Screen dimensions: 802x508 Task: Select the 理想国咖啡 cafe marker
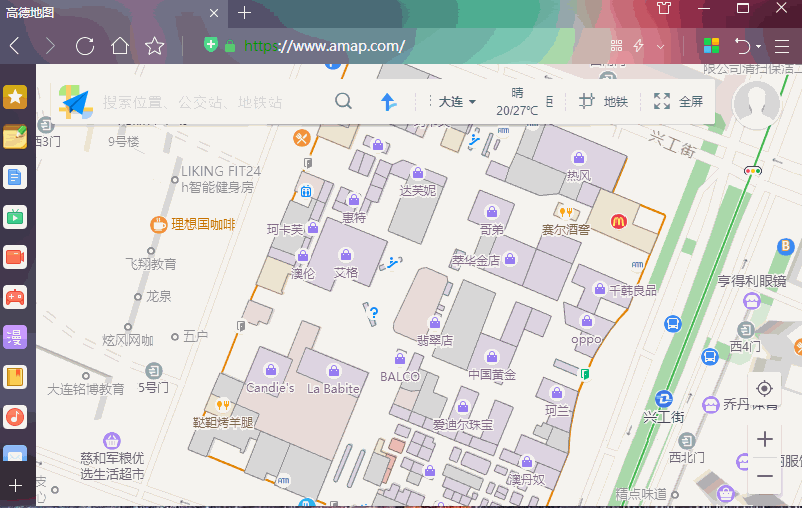click(x=159, y=224)
